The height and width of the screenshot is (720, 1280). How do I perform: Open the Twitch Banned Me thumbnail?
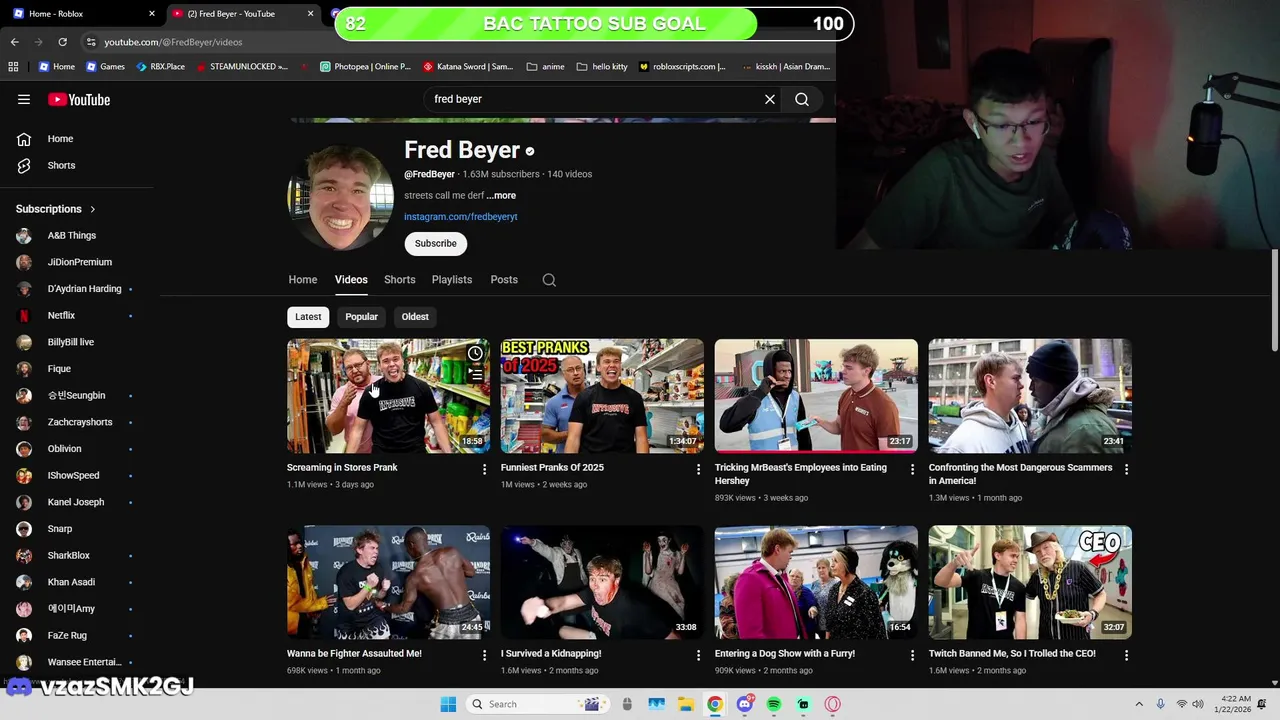click(1030, 582)
